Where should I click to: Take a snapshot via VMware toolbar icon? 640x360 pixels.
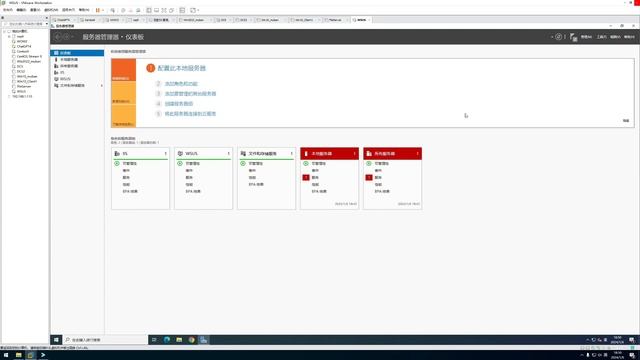pos(123,10)
